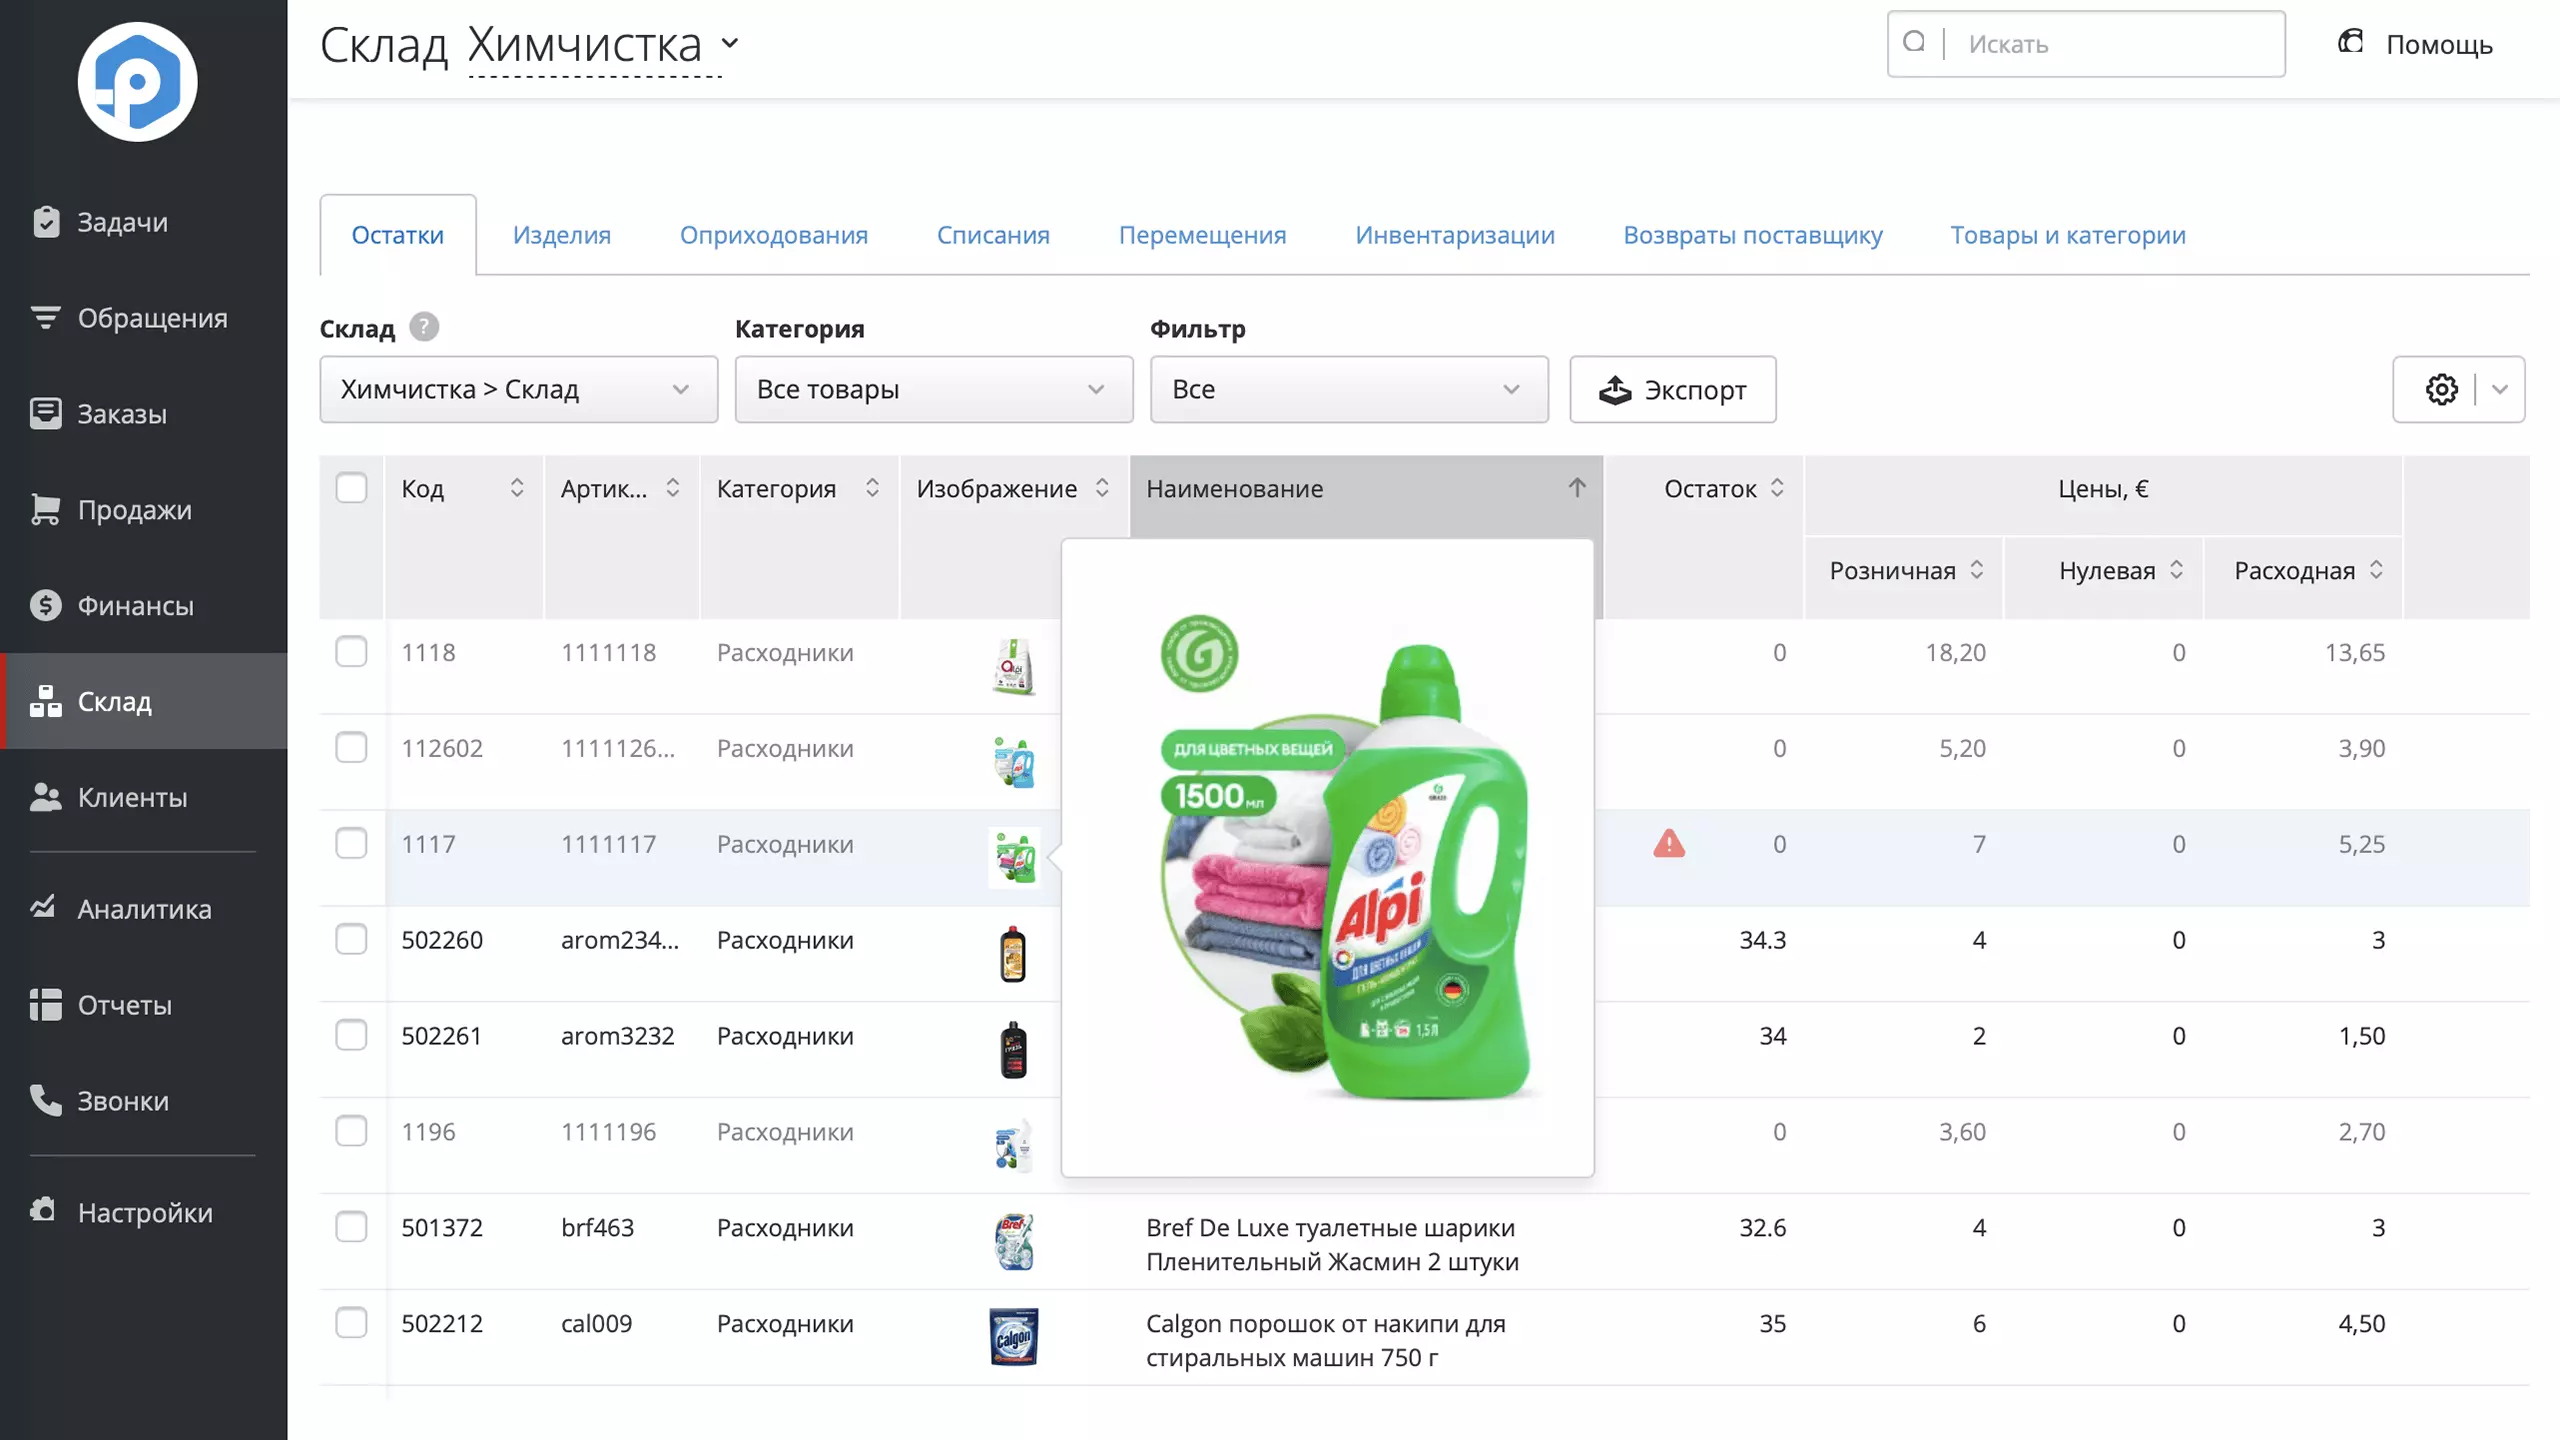This screenshot has width=2560, height=1440.
Task: Sort by Категория column arrows
Action: pyautogui.click(x=872, y=488)
